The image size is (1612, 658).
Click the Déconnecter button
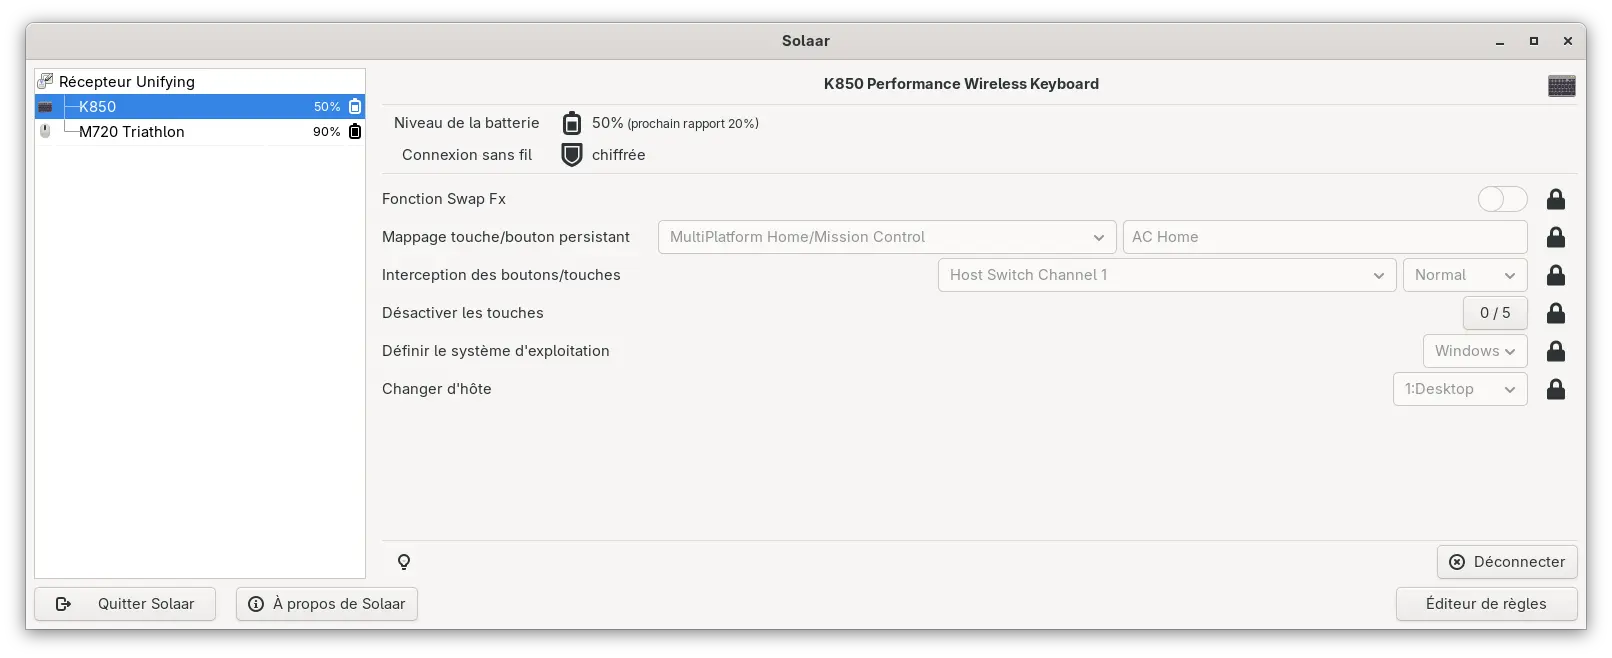1507,562
